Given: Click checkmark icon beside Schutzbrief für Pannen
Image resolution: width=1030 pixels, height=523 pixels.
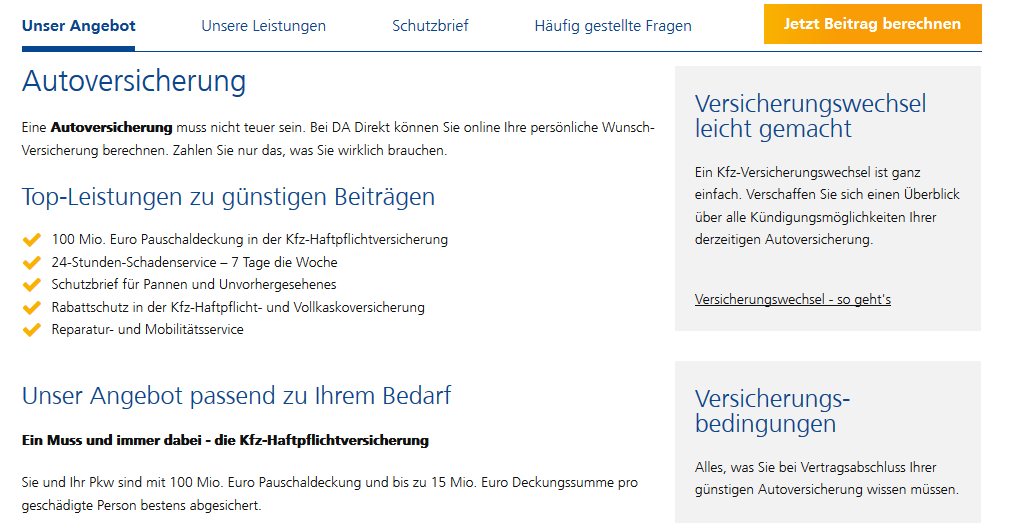Looking at the screenshot, I should [31, 285].
